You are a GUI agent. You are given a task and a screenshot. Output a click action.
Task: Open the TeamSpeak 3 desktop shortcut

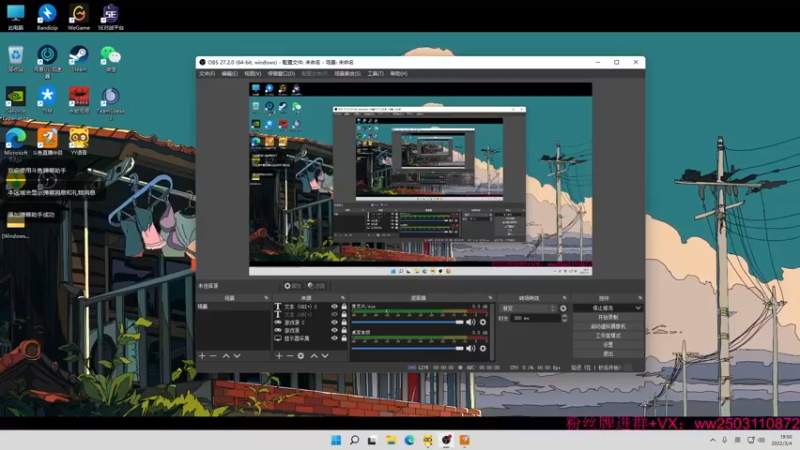[x=110, y=102]
